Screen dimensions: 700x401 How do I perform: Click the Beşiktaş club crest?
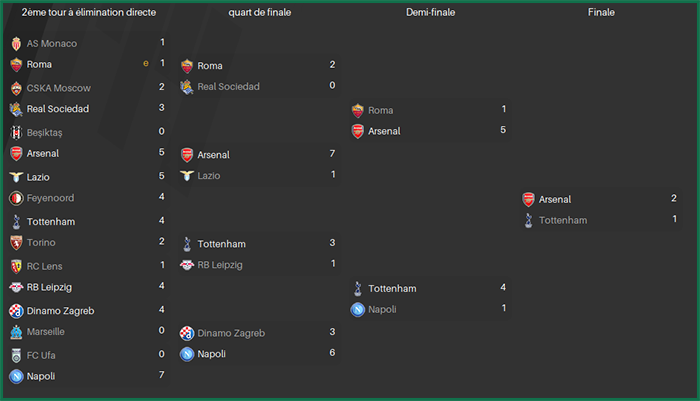pos(16,132)
